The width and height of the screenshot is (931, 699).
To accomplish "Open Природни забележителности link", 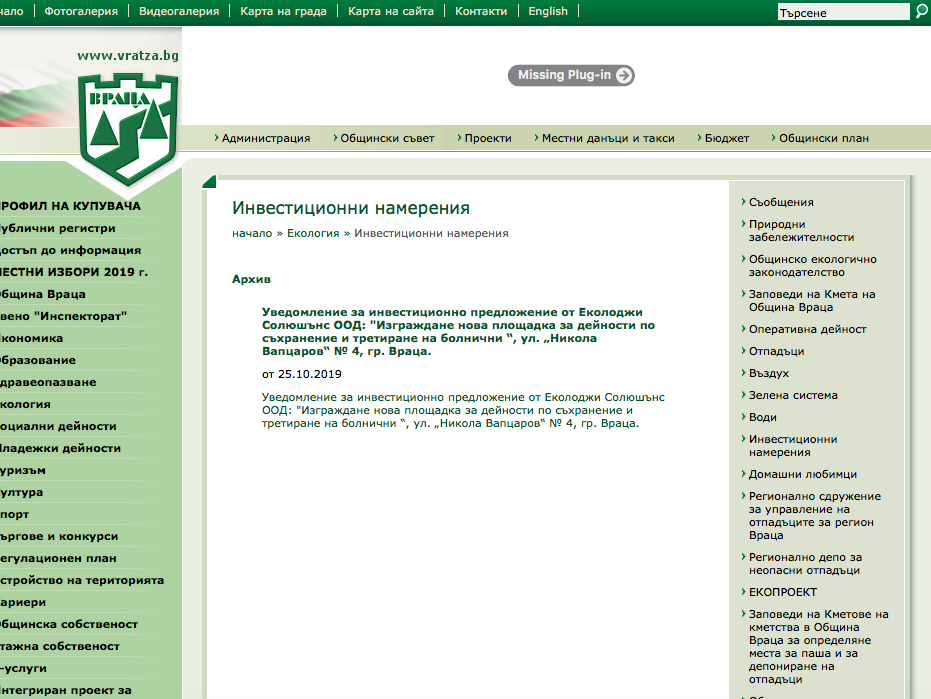I will pyautogui.click(x=801, y=230).
